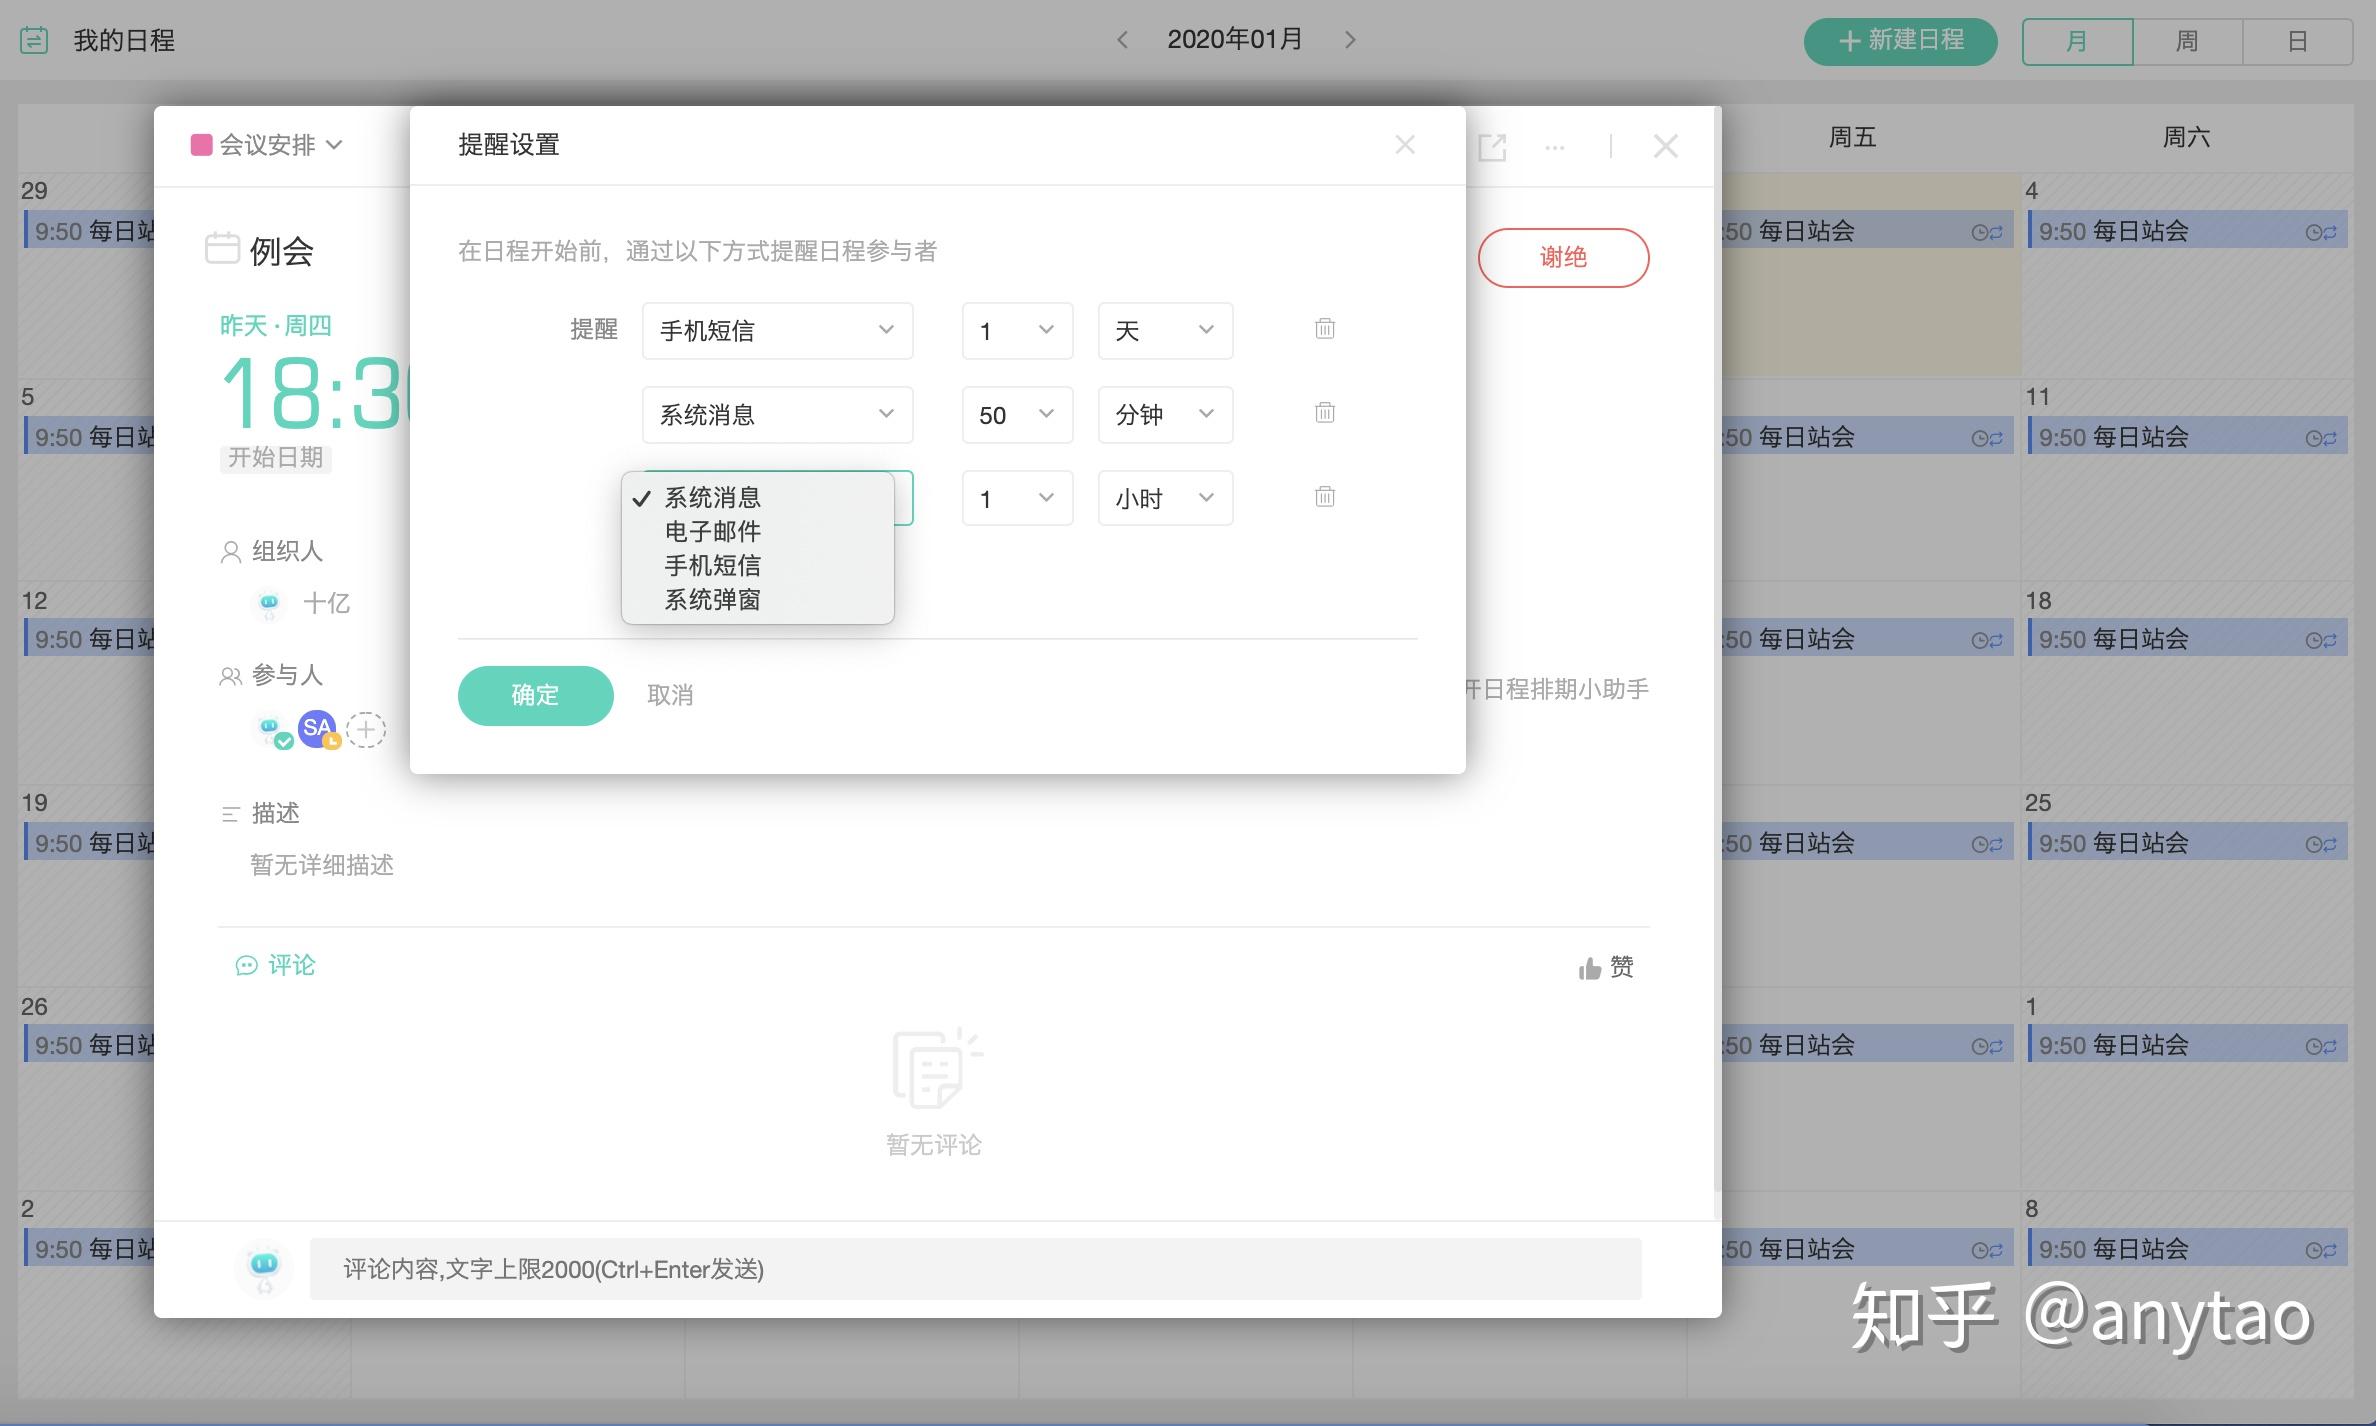This screenshot has height=1426, width=2376.
Task: Open the 50 minutes value dropdown
Action: tap(1017, 415)
